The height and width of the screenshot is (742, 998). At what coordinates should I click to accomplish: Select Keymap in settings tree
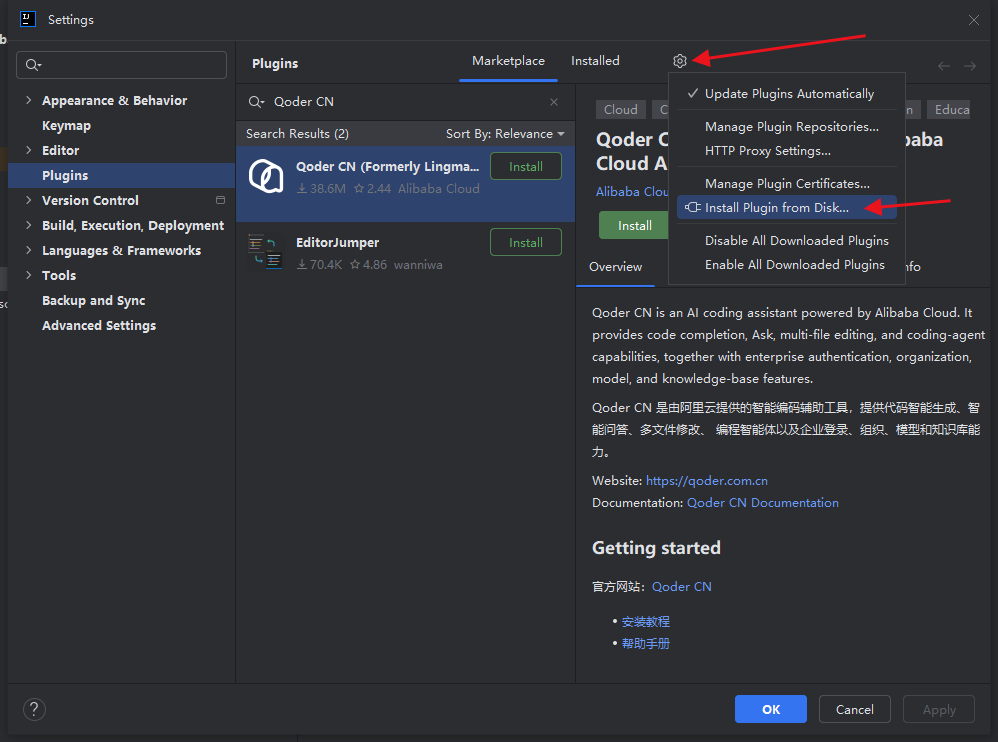tap(66, 125)
